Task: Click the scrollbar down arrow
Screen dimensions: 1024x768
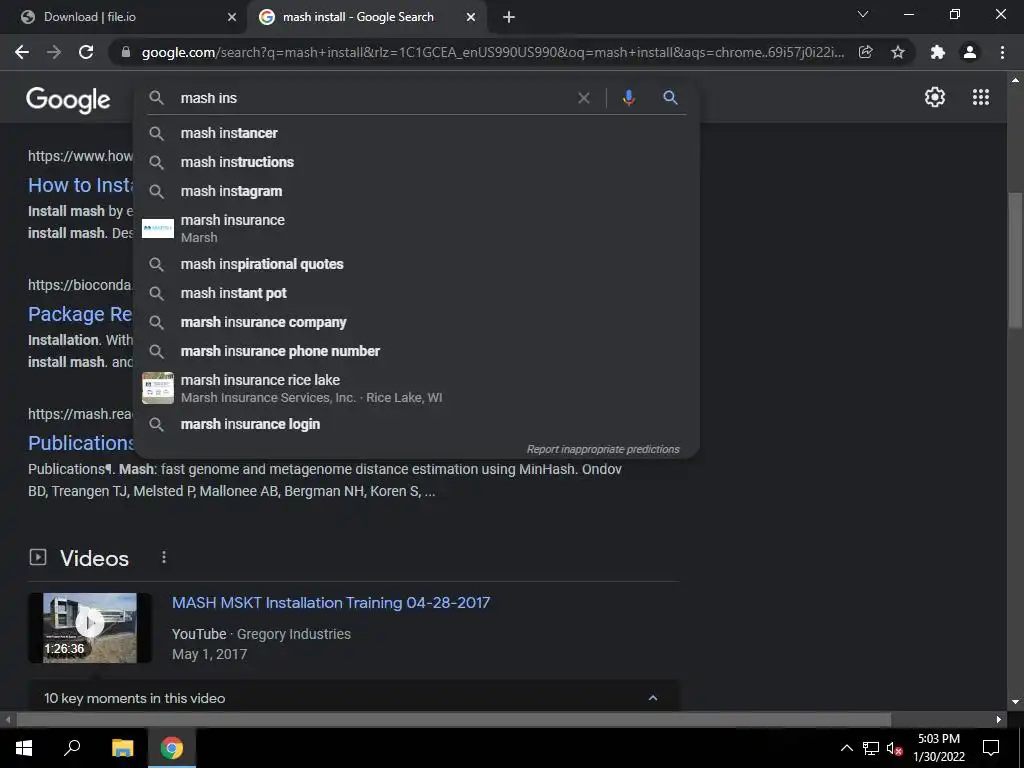Action: point(1015,703)
